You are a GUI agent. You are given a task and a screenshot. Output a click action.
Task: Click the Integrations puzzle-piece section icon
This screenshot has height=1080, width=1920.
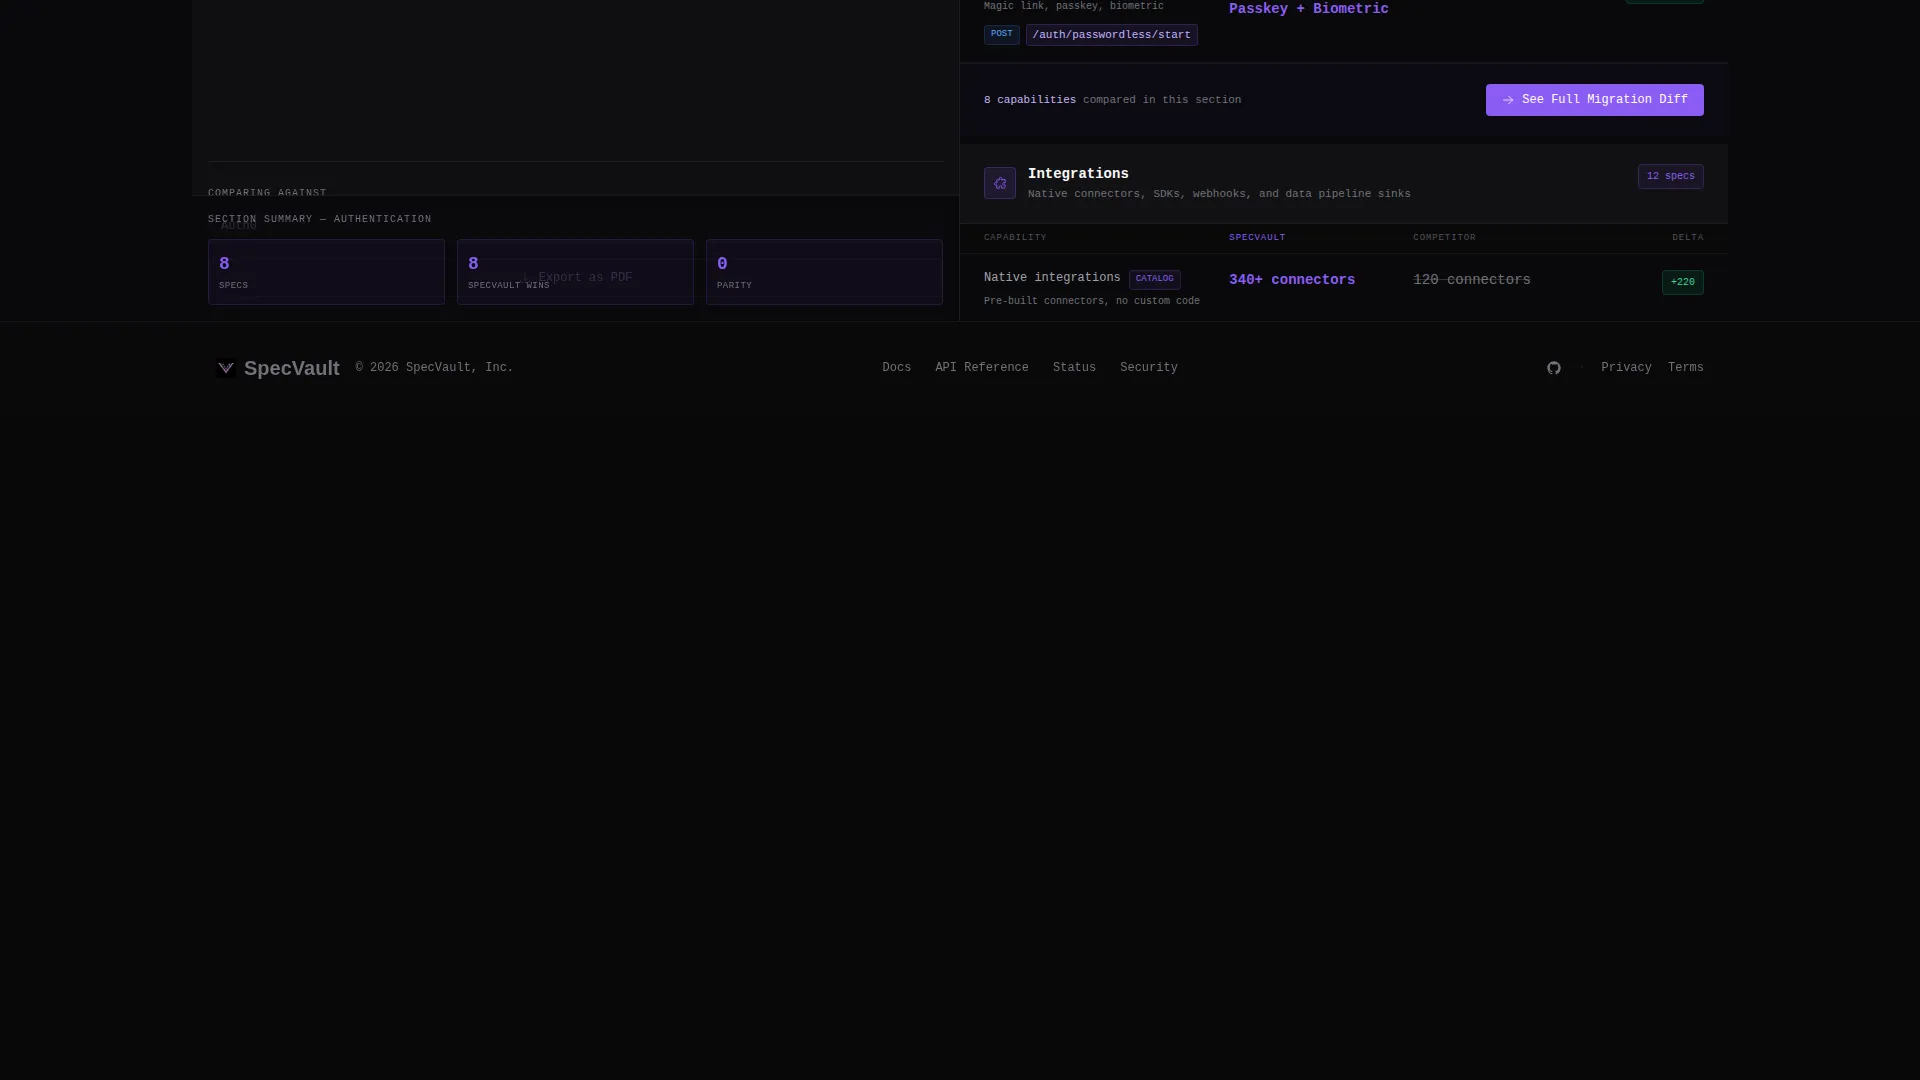pos(999,183)
